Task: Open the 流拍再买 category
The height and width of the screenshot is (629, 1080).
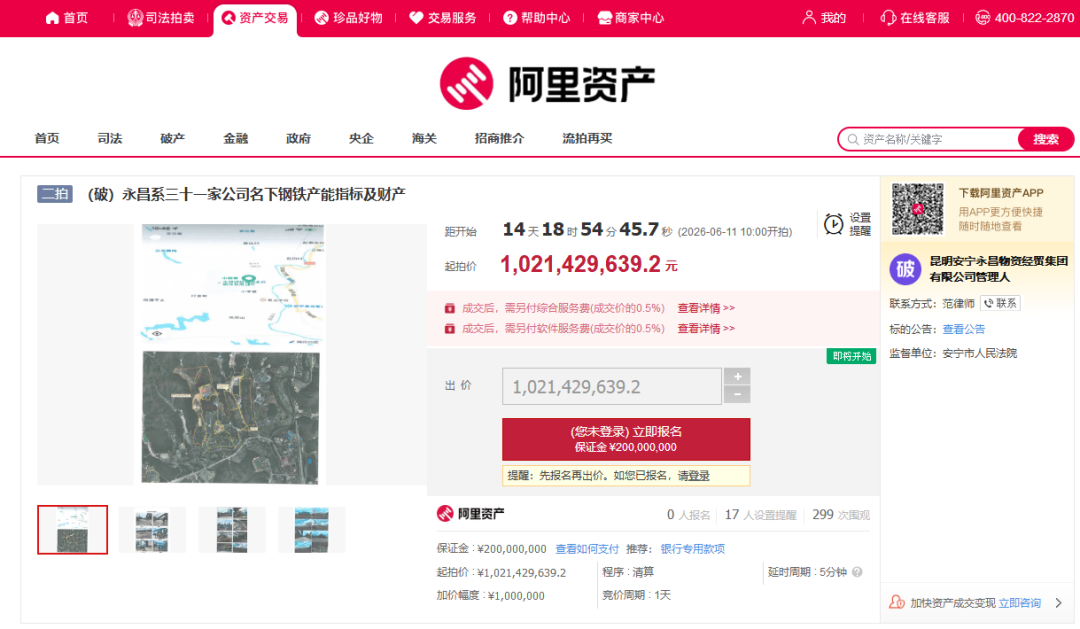Action: coord(587,138)
